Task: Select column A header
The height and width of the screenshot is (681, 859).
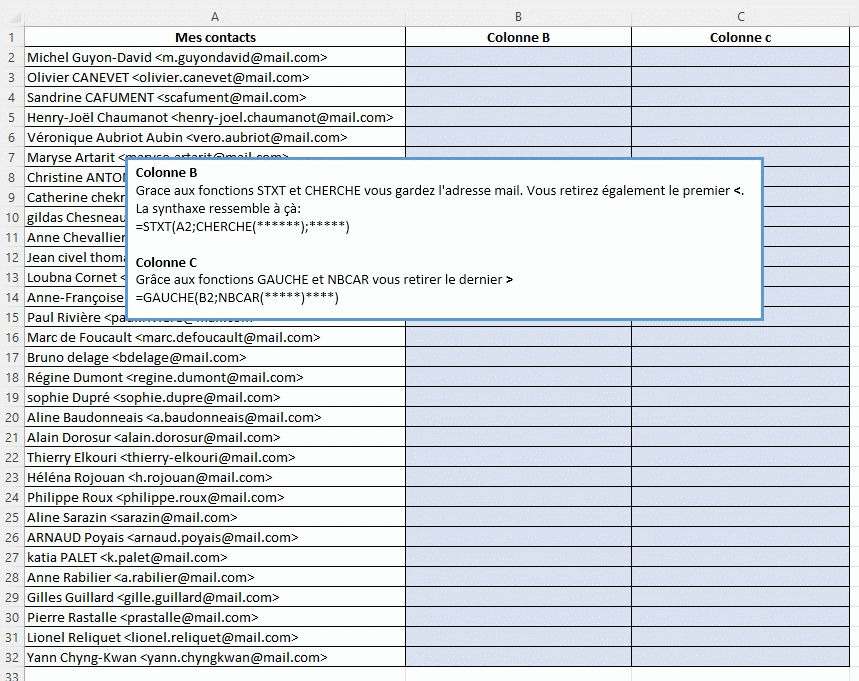Action: tap(215, 17)
